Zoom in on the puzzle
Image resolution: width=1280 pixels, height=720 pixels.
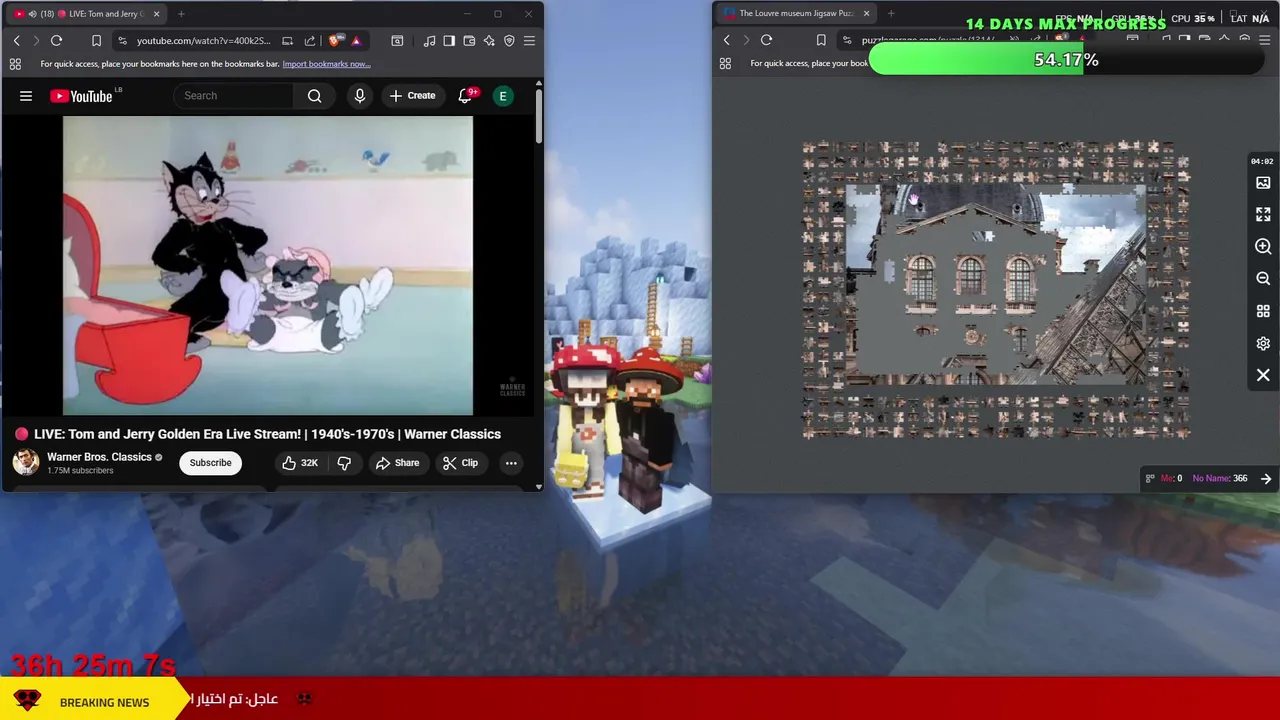(1263, 247)
